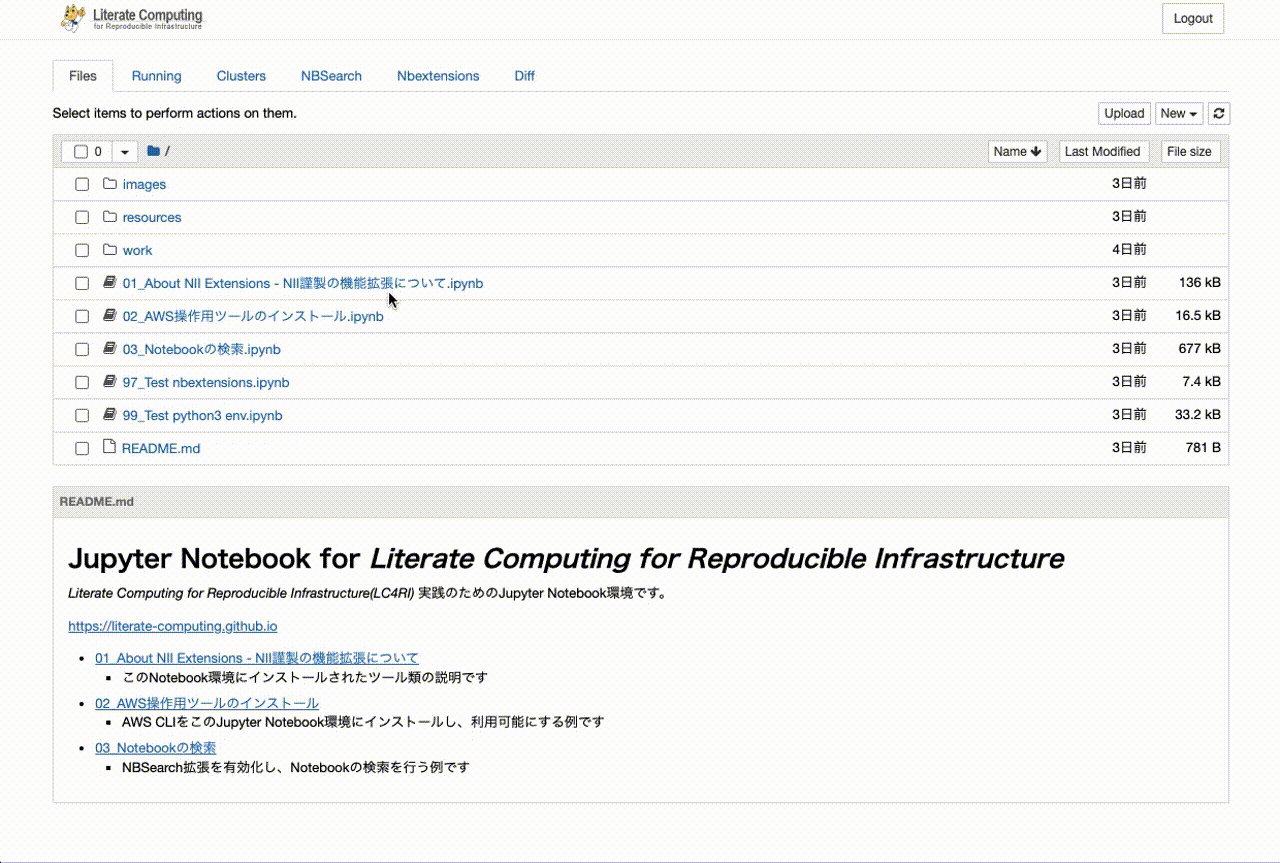This screenshot has height=863, width=1280.
Task: Follow README link 01_About NII Extensions
Action: pos(257,658)
